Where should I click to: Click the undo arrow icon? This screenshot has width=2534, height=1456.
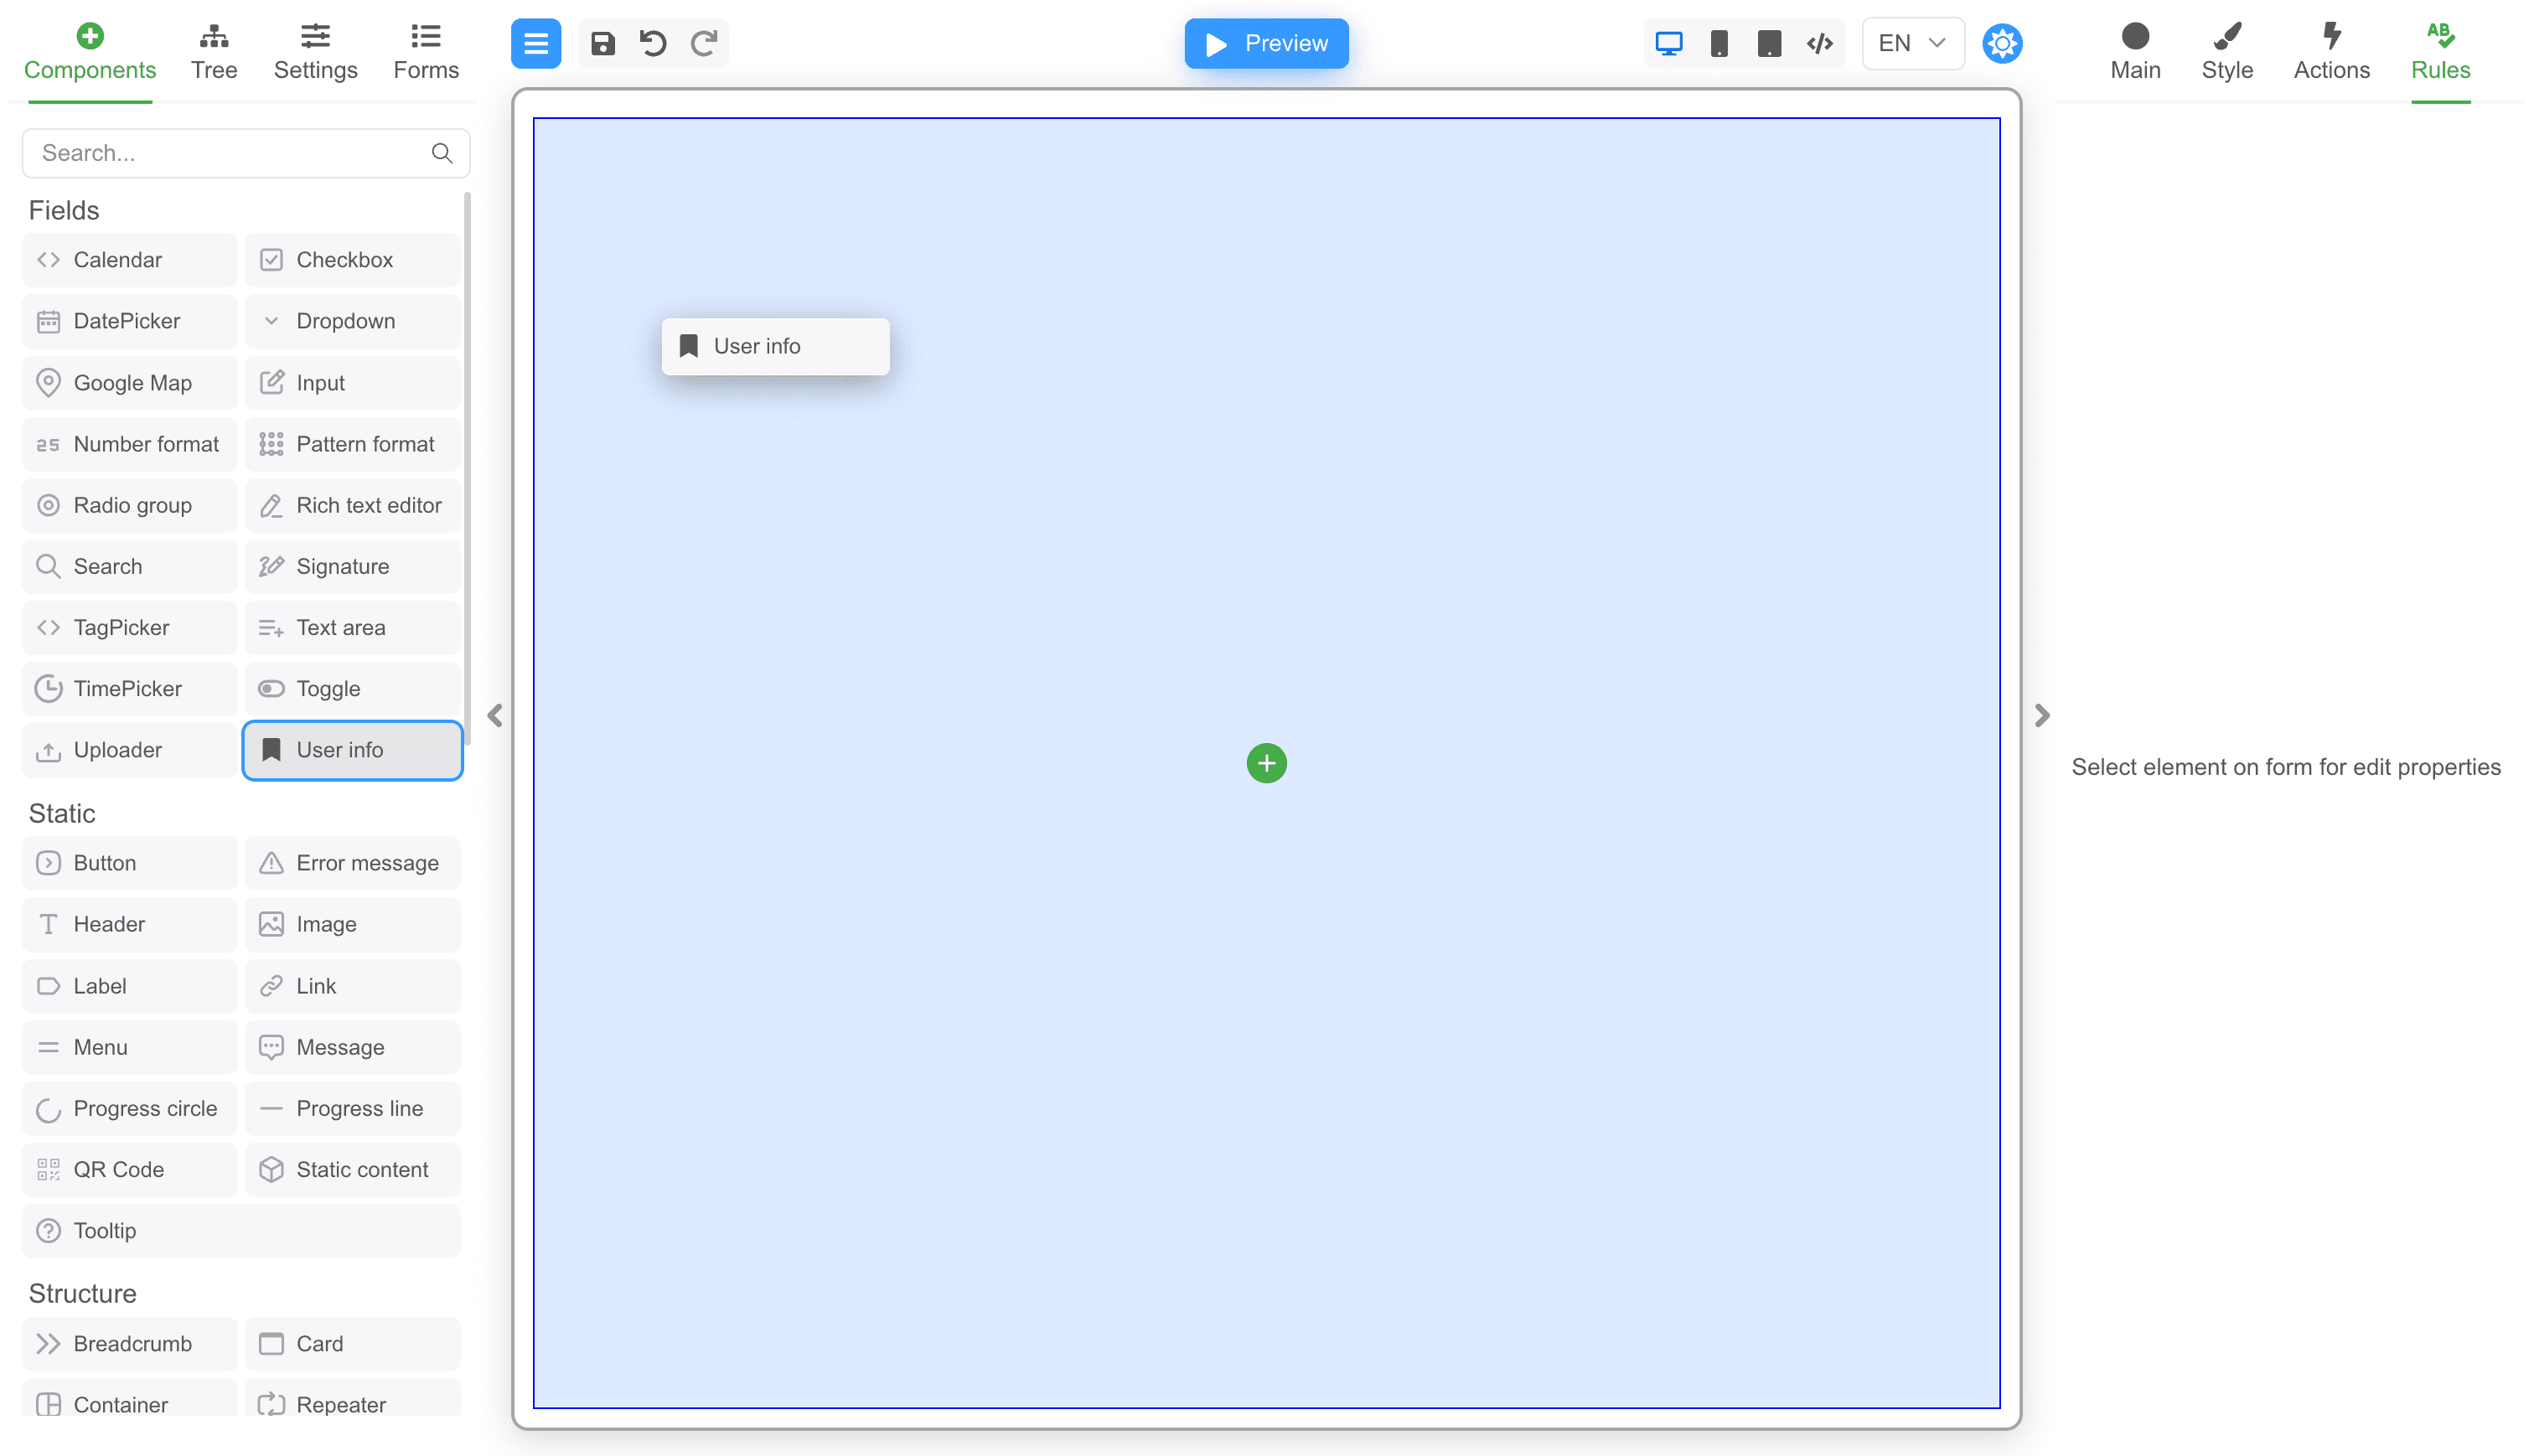click(x=653, y=44)
